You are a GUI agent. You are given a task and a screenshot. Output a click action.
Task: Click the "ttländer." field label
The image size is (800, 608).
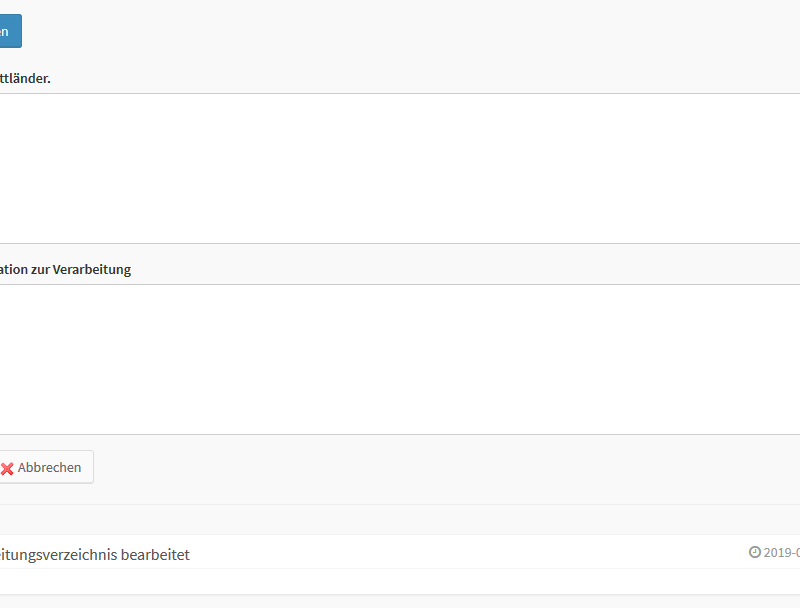pos(26,78)
